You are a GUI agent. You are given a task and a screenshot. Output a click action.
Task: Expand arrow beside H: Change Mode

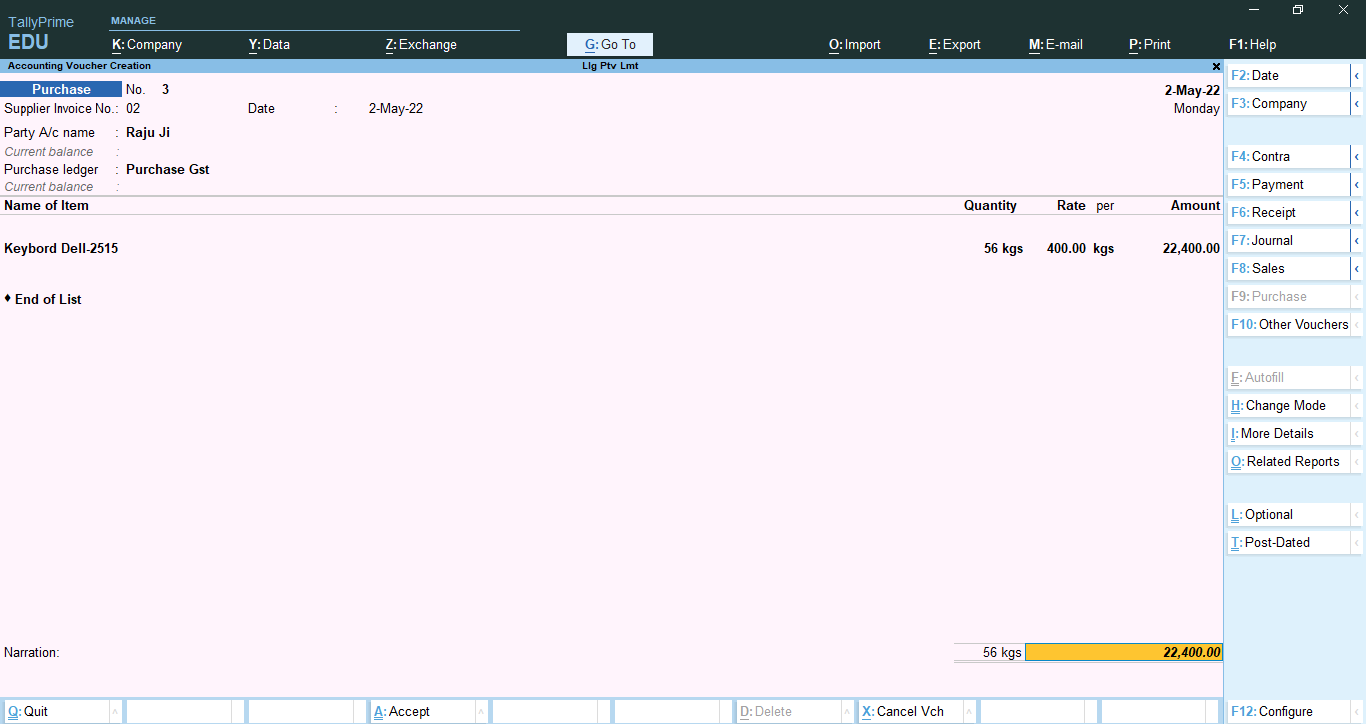(1357, 405)
